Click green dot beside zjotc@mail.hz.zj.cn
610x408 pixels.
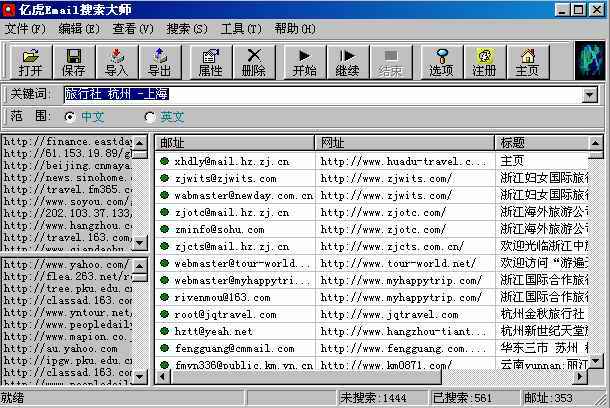(x=165, y=212)
